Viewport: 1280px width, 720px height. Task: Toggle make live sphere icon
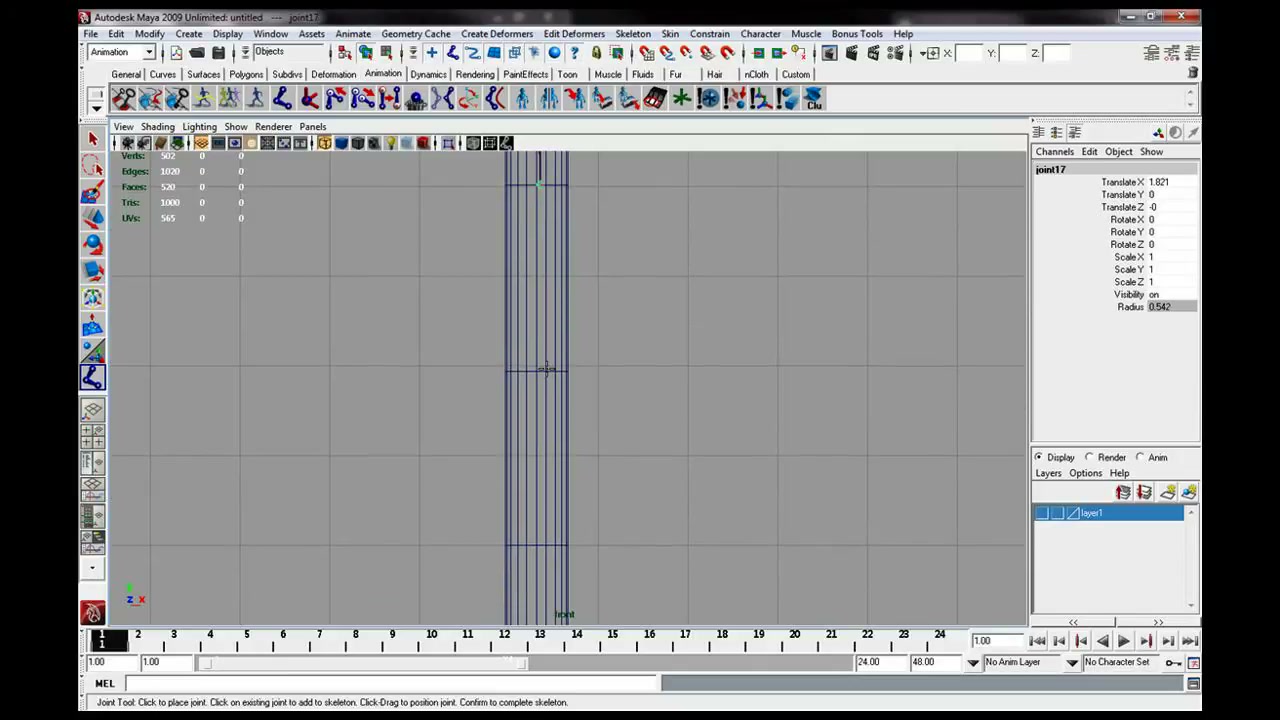(727, 53)
